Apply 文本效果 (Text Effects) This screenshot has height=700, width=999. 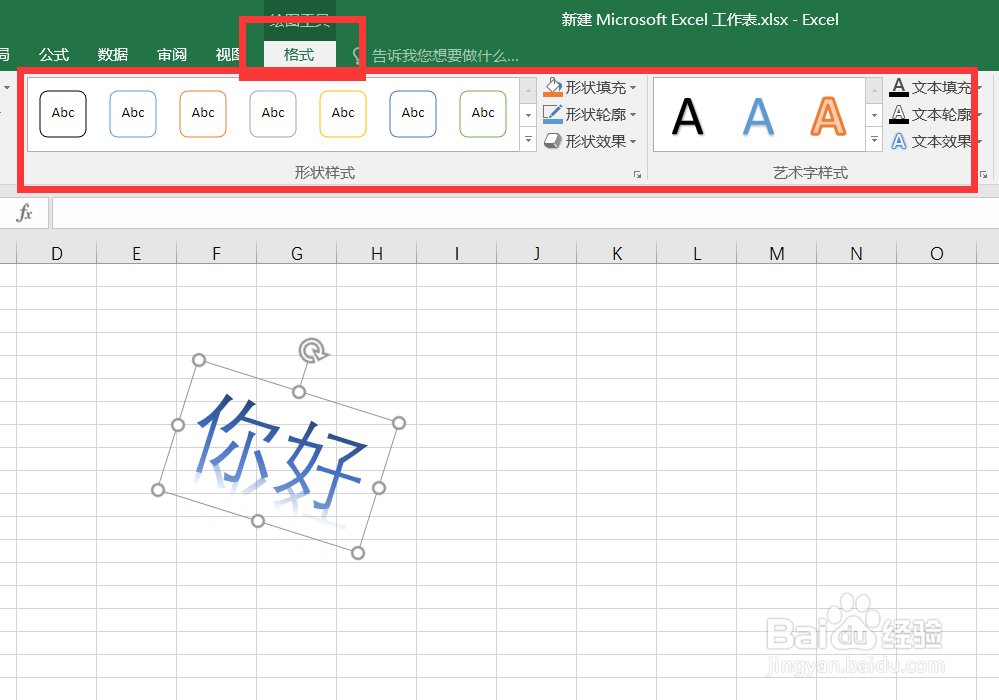(900, 140)
